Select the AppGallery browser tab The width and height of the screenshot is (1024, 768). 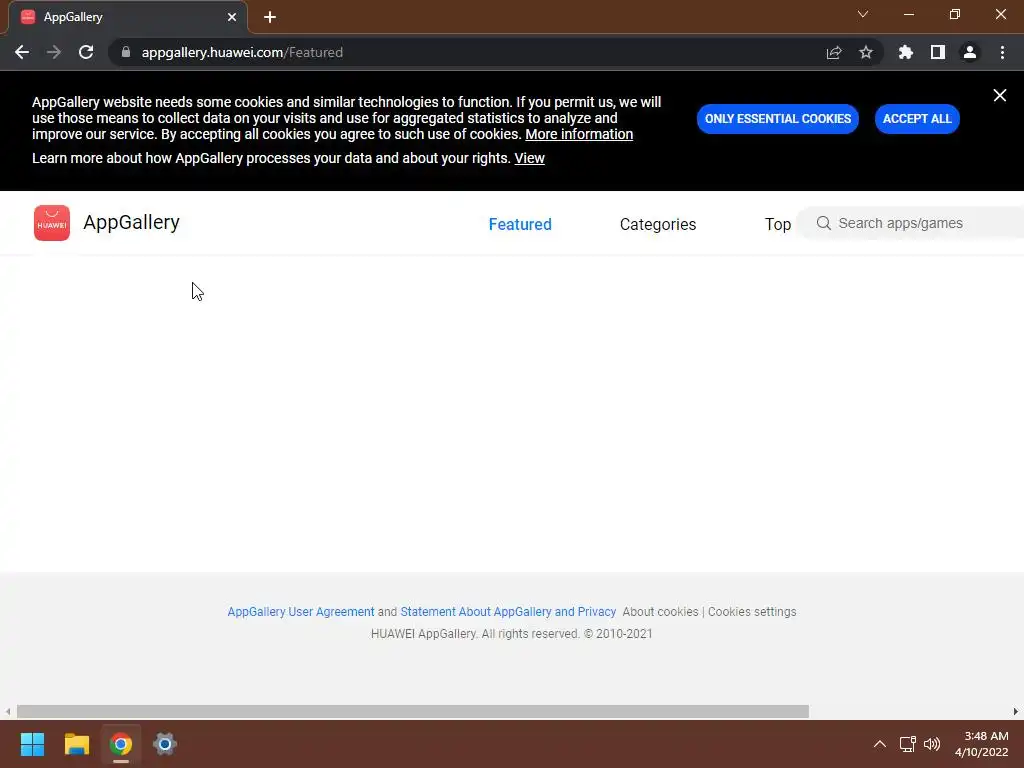coord(127,17)
